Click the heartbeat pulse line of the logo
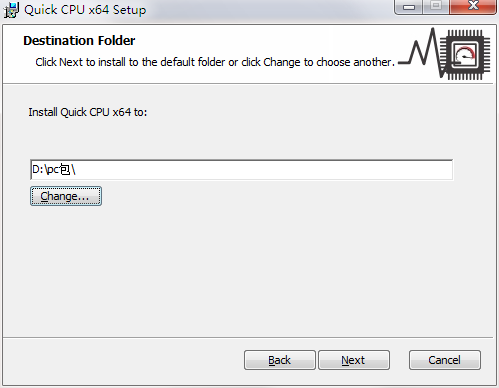The width and height of the screenshot is (499, 388). coord(421,53)
